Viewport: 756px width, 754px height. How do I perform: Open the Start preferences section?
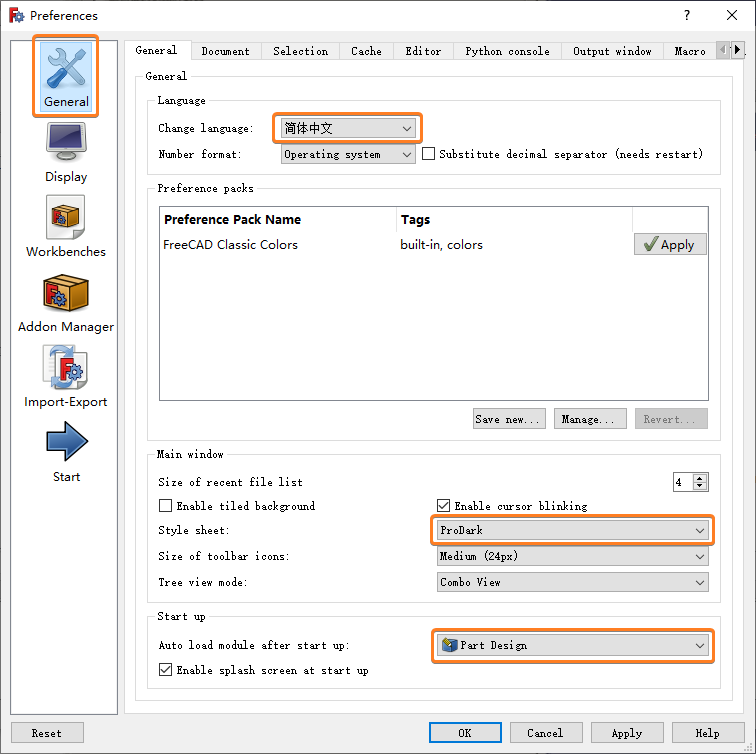pyautogui.click(x=66, y=452)
